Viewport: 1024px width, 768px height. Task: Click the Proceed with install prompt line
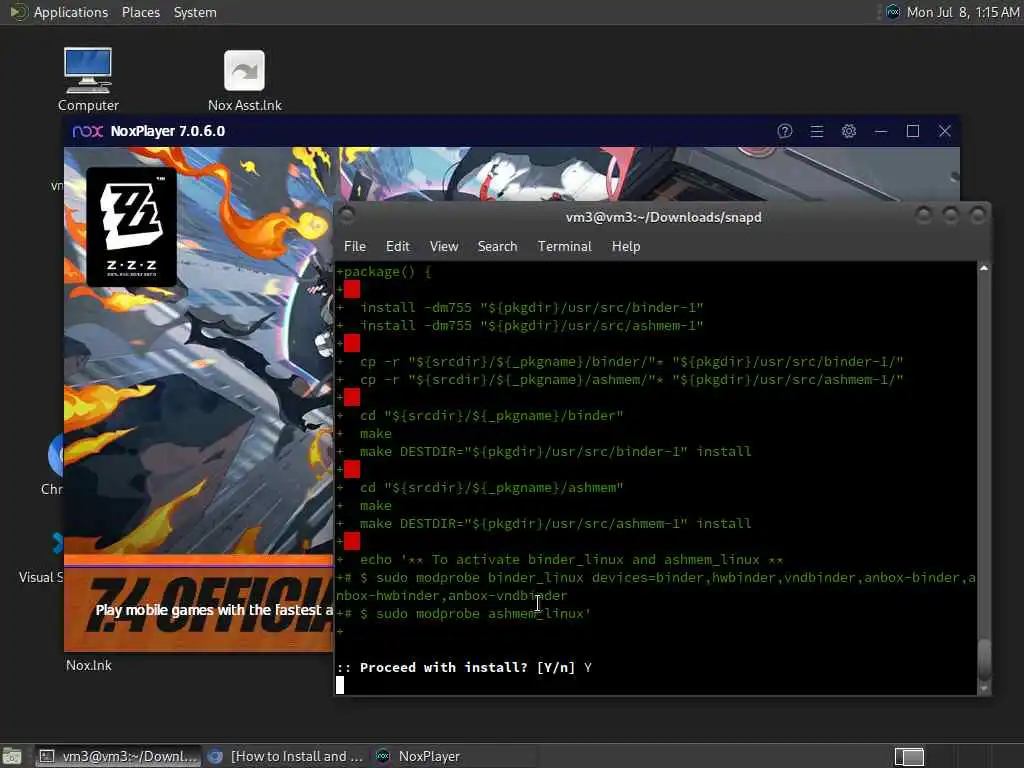click(x=464, y=667)
